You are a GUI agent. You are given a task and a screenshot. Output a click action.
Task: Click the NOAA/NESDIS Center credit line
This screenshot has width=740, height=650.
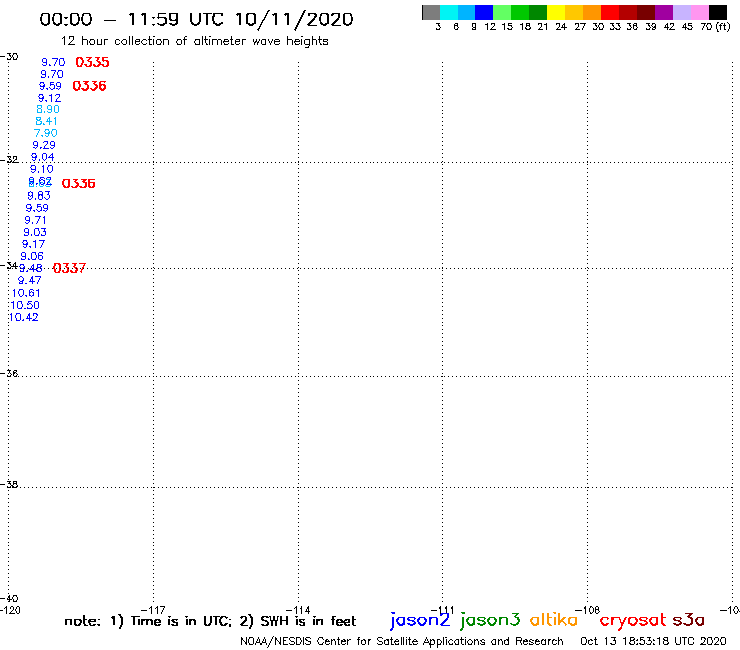pyautogui.click(x=402, y=642)
